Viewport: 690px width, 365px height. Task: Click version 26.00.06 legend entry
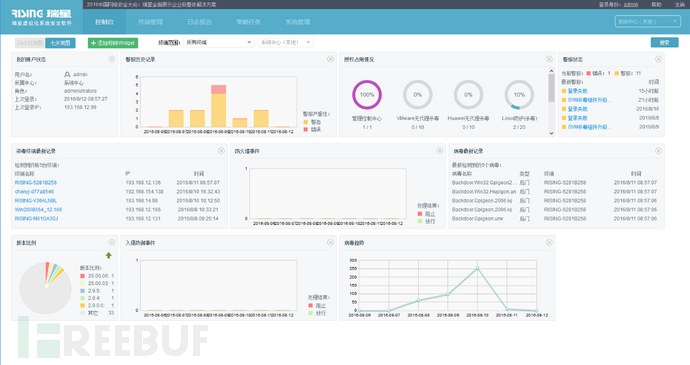(97, 276)
